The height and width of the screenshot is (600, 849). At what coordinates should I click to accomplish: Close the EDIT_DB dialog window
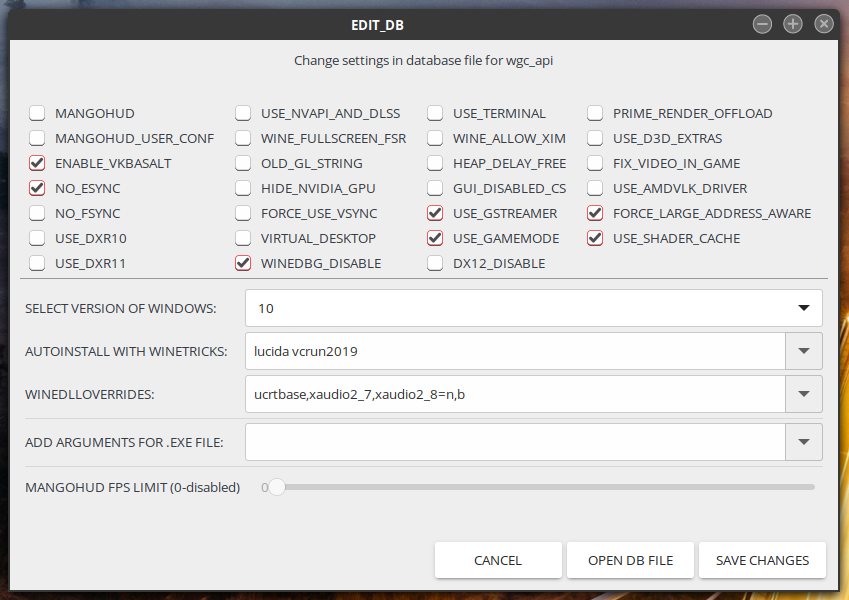(x=823, y=24)
